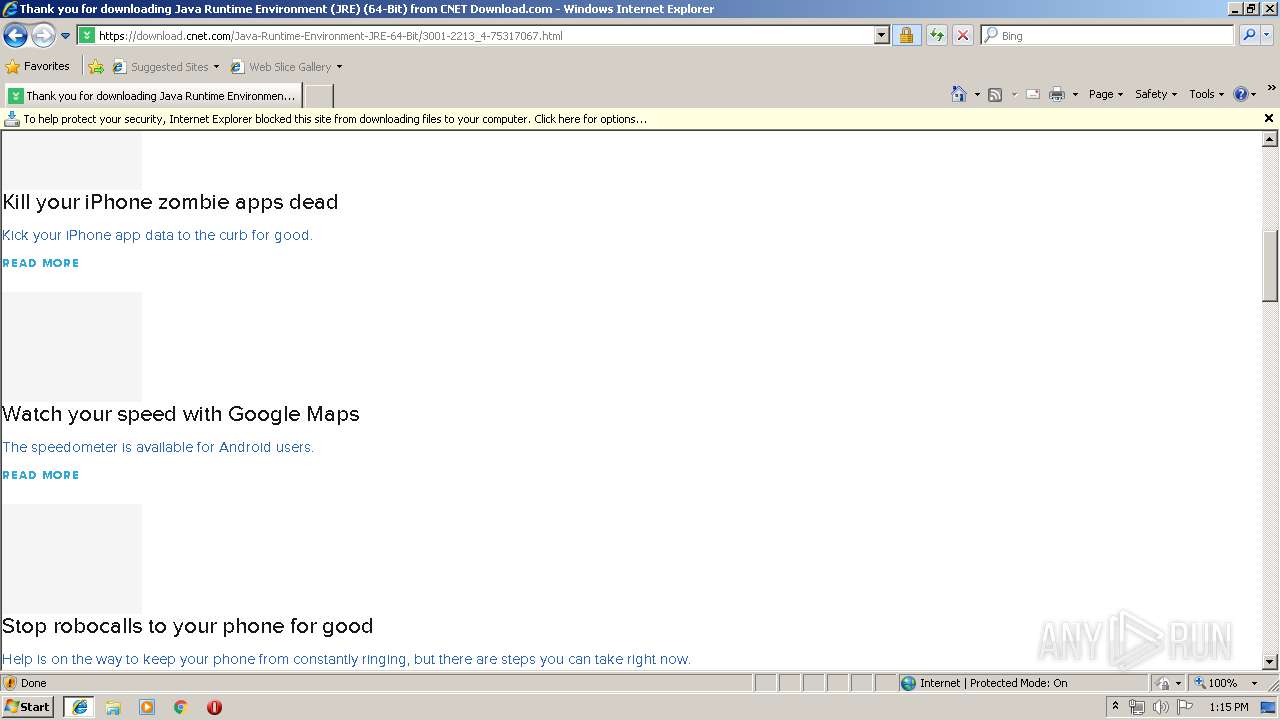Expand the Home button dropdown arrow
Viewport: 1280px width, 720px height.
977,94
